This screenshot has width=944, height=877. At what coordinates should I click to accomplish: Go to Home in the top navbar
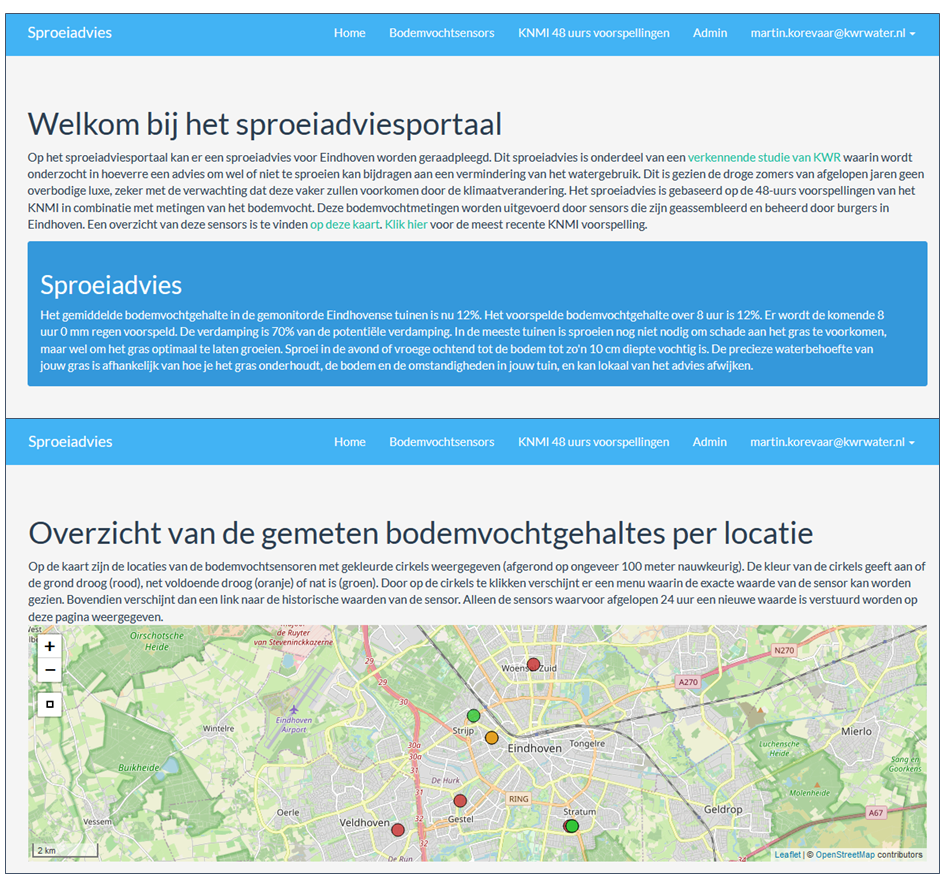350,33
